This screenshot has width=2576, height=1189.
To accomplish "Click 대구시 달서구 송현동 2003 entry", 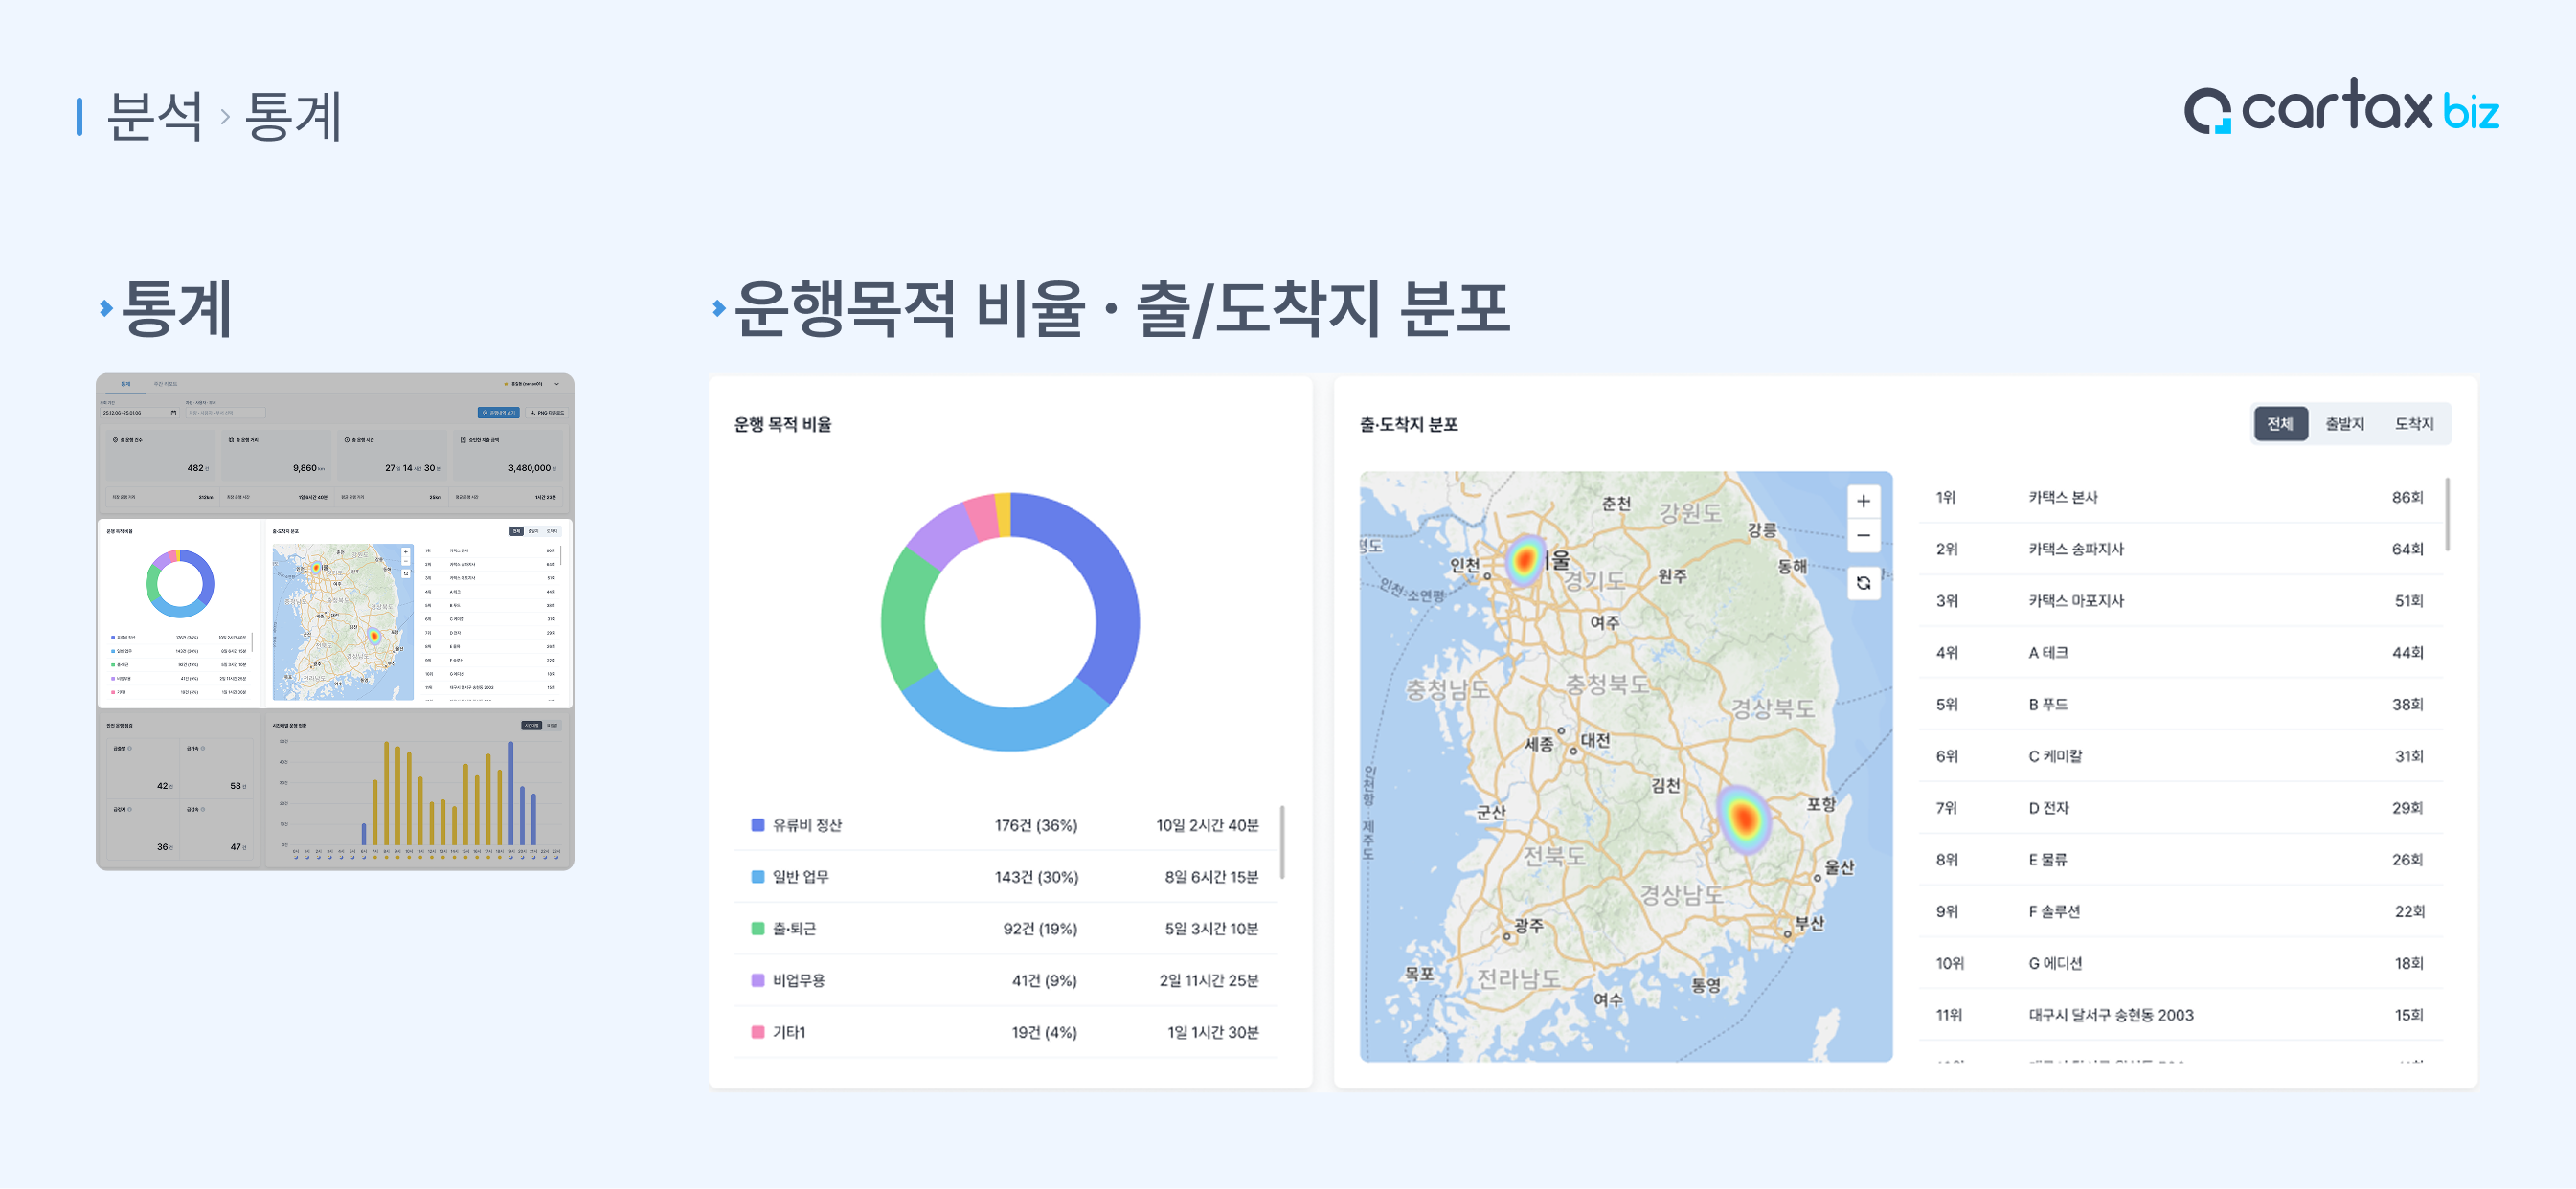I will pos(2110,1015).
